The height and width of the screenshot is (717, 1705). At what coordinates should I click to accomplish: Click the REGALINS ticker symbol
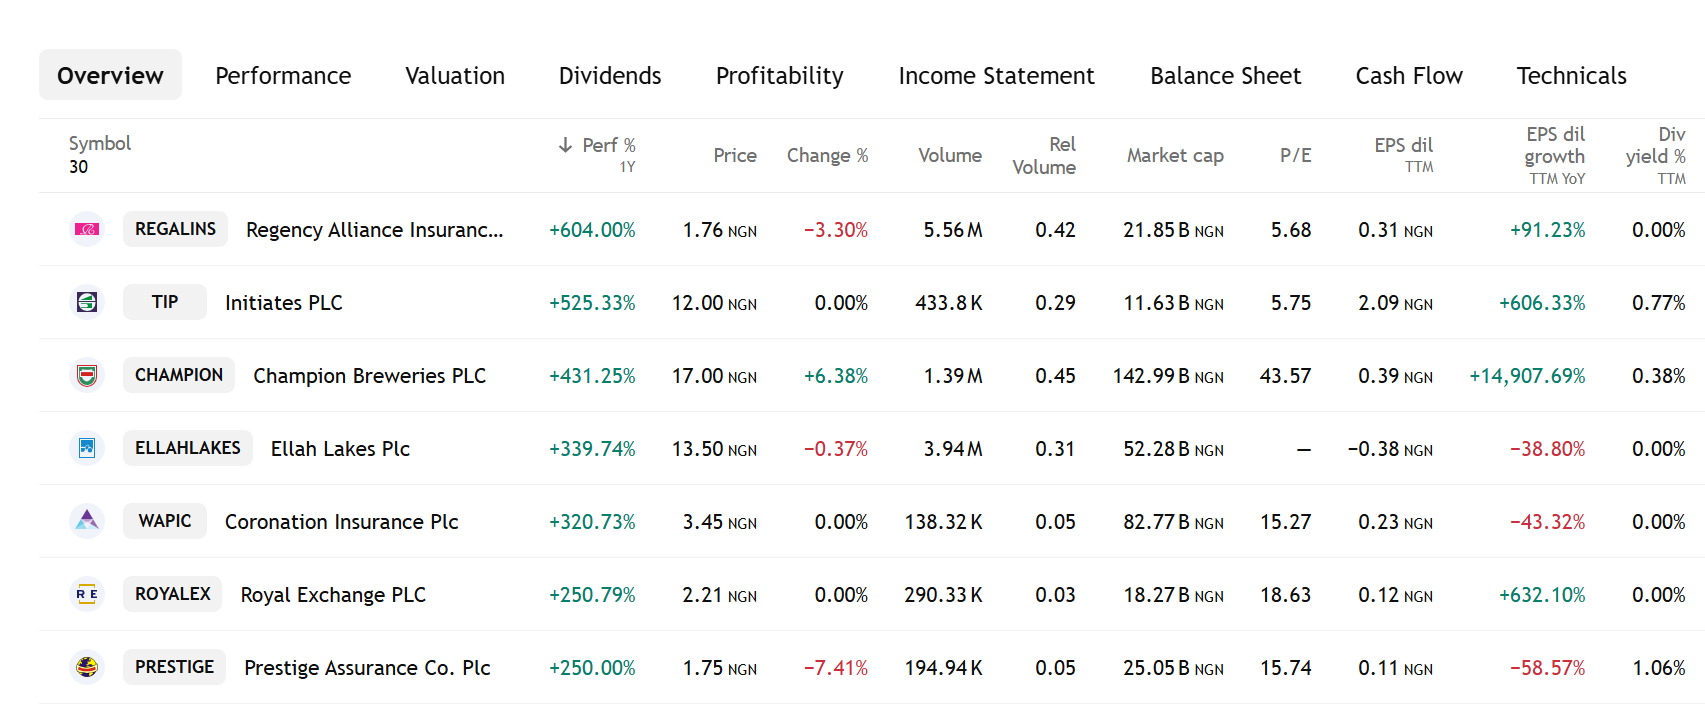[x=175, y=229]
